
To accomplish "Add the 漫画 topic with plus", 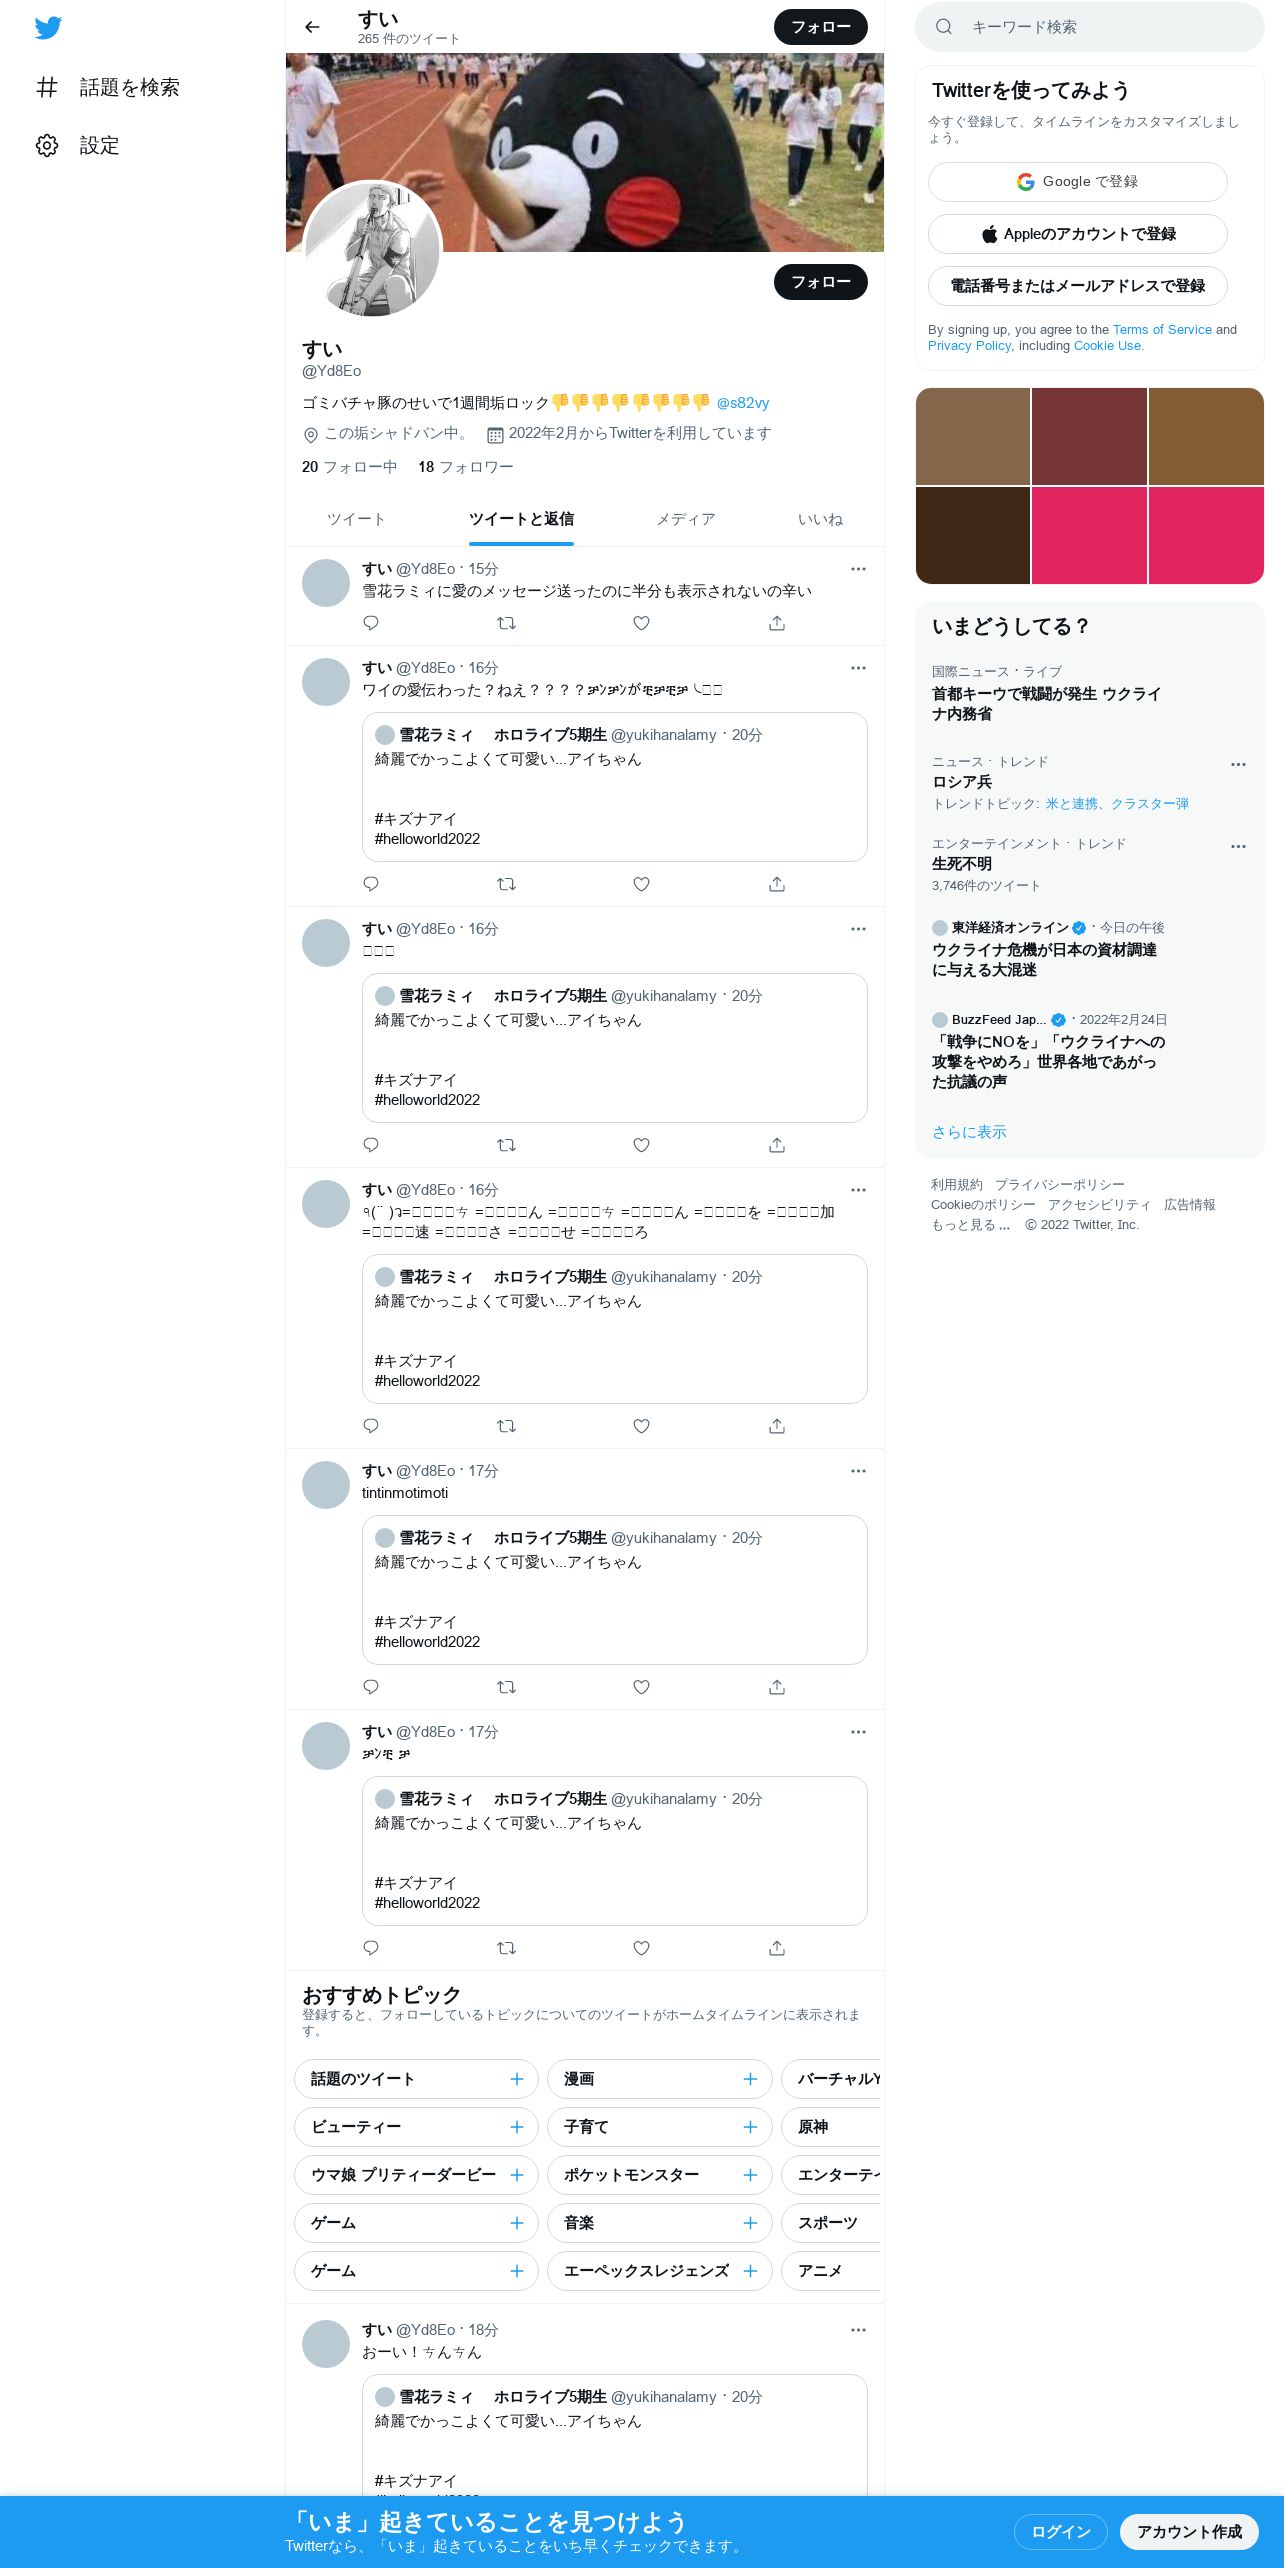I will [750, 2079].
